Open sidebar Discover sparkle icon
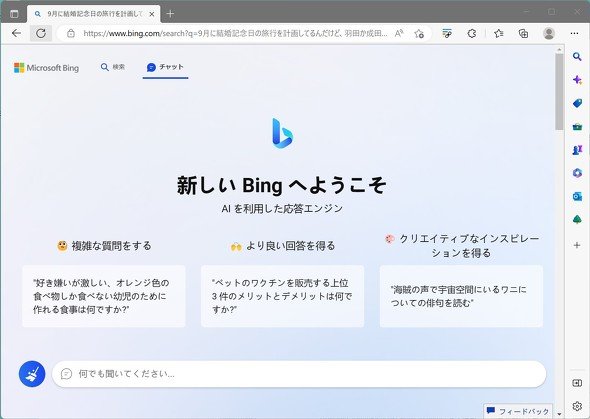This screenshot has width=590, height=419. coord(577,80)
